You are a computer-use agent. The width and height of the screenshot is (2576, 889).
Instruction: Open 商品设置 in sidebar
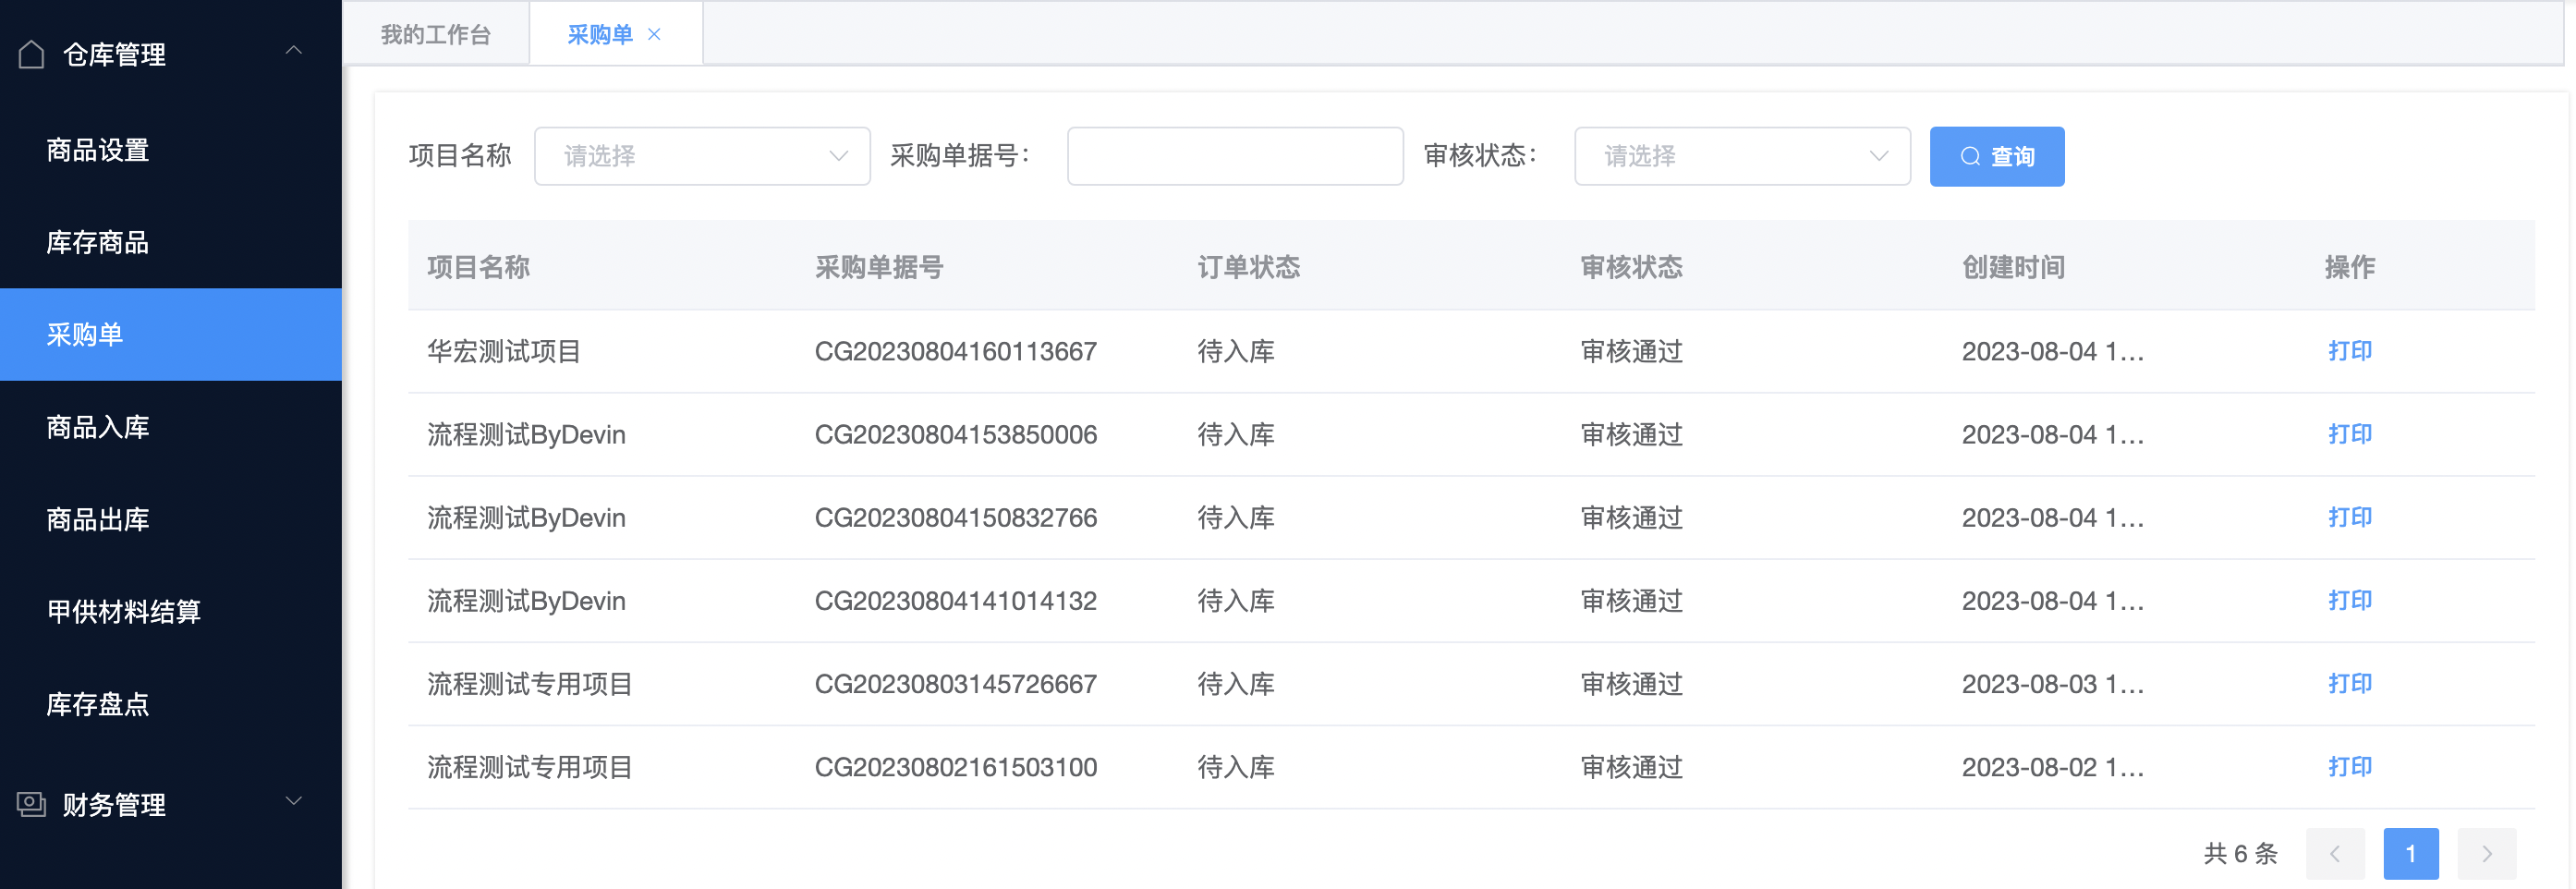click(x=171, y=150)
